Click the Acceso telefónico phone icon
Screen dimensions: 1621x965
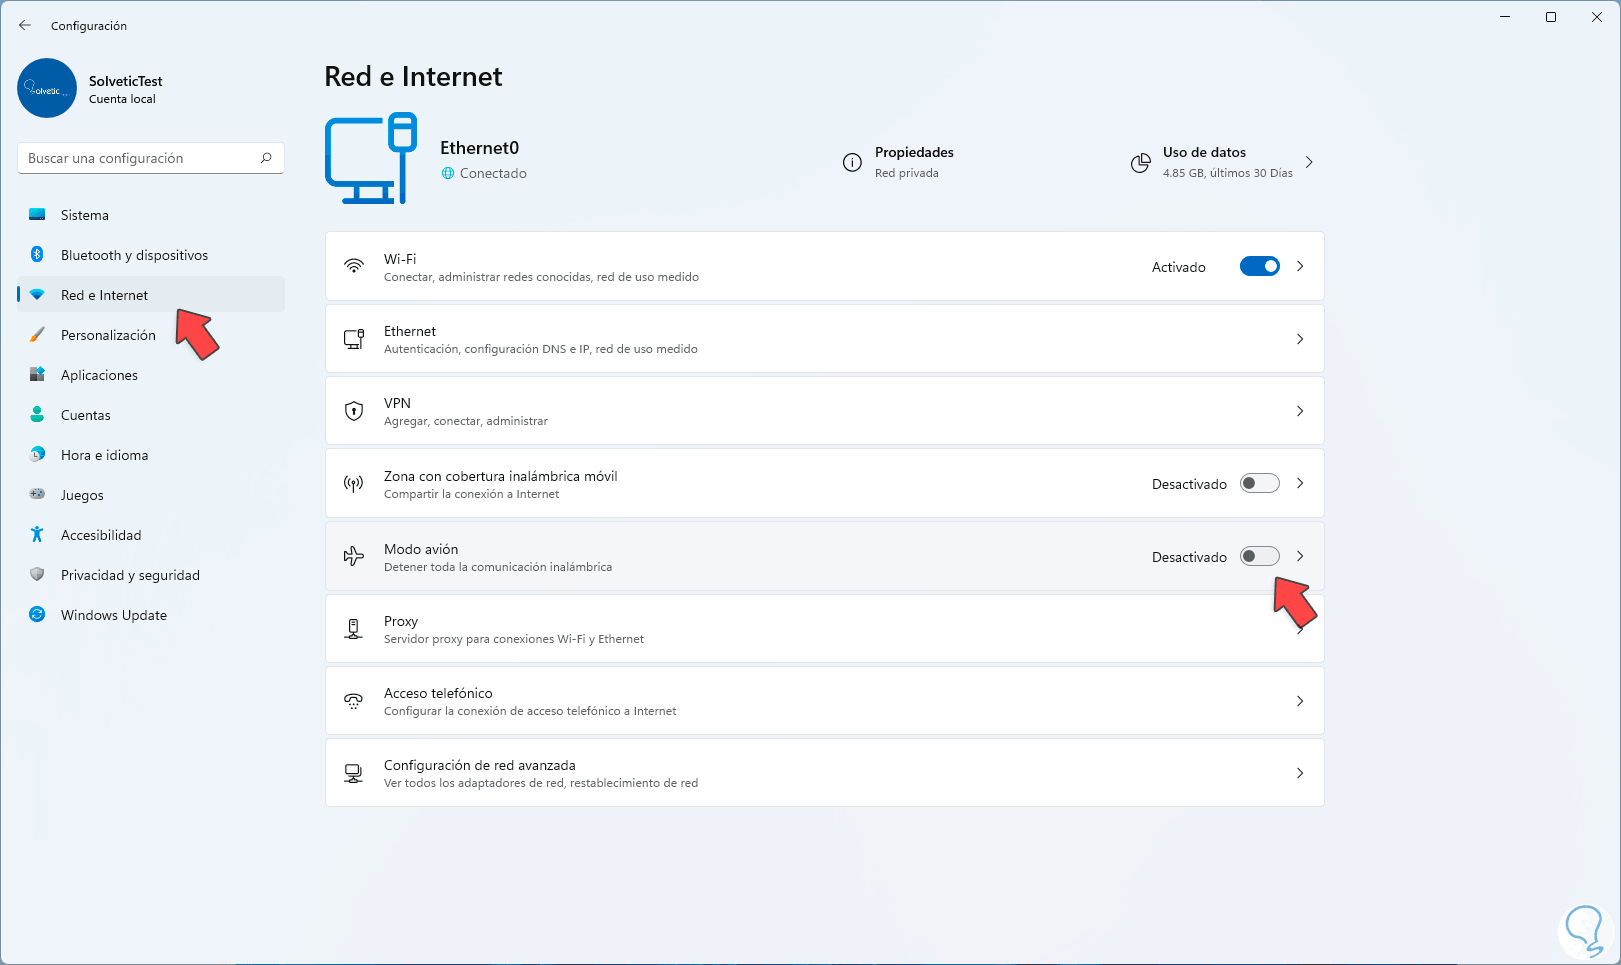[354, 701]
